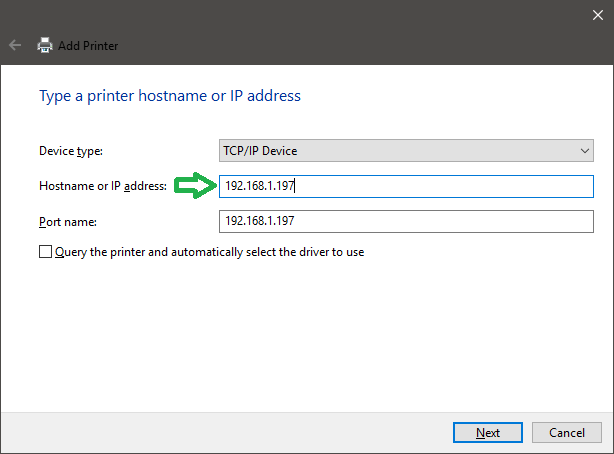Click the 'Add Printer' window title text
614x454 pixels.
(x=90, y=46)
